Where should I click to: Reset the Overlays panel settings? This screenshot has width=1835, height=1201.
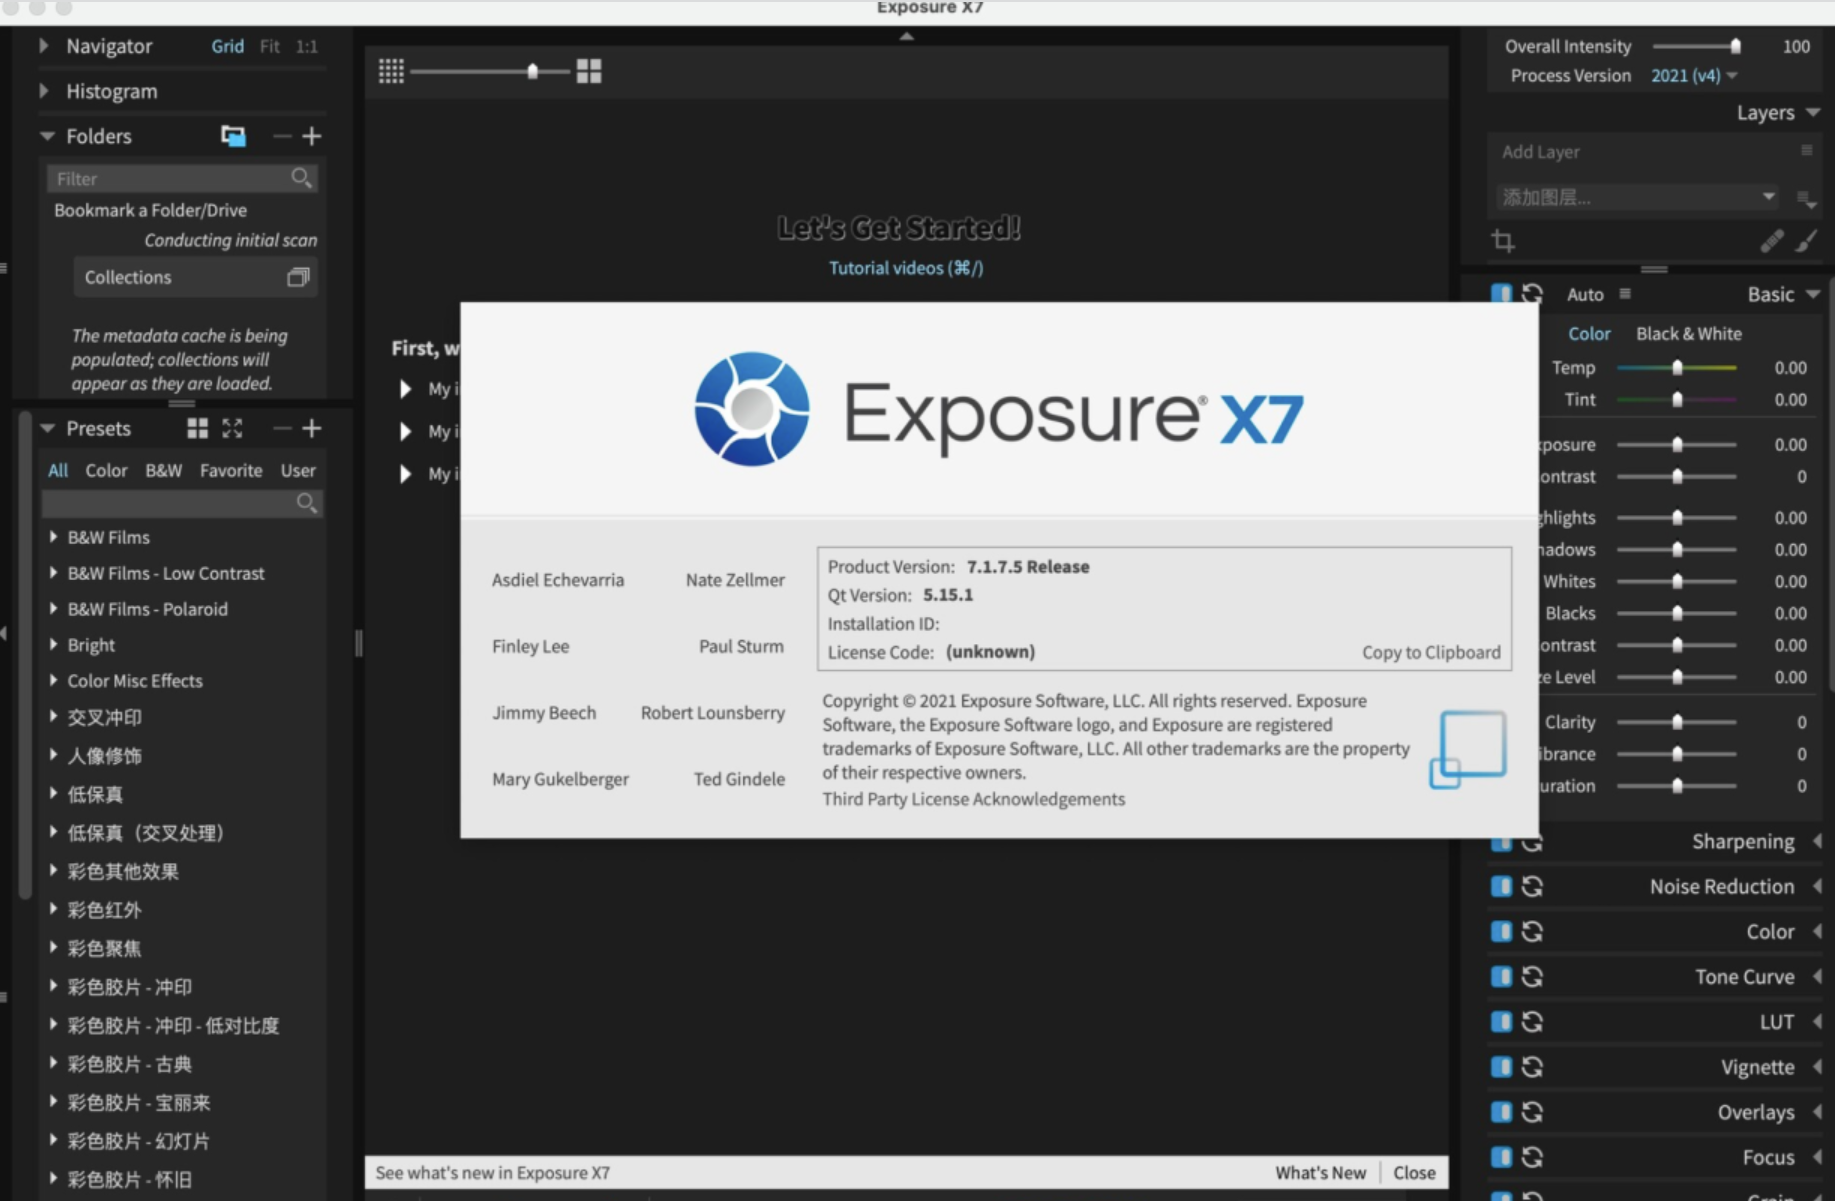1532,1112
